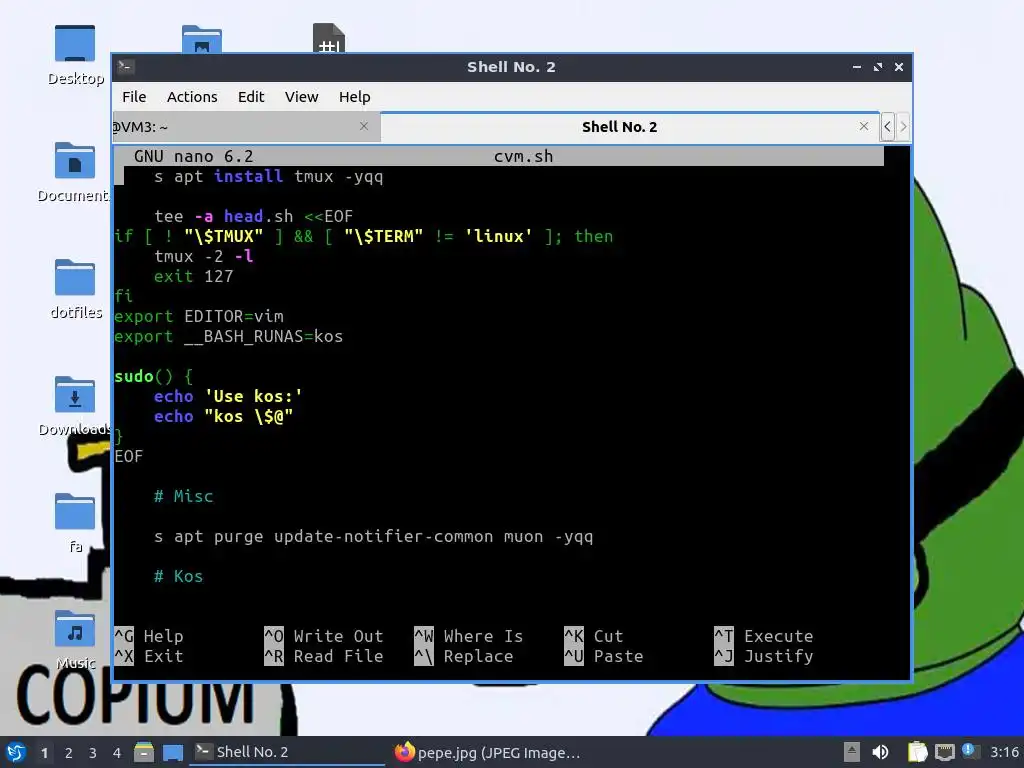
Task: Switch to pepe.jpg Firefox window in taskbar
Action: pos(488,752)
